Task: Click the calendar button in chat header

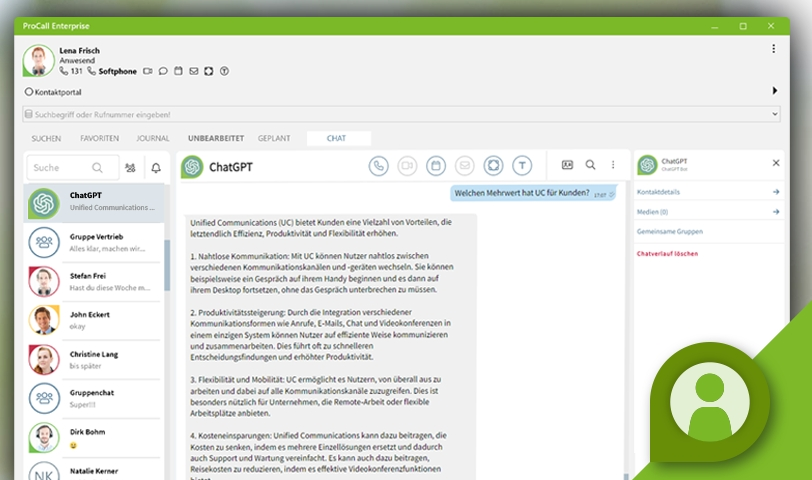Action: pos(436,166)
